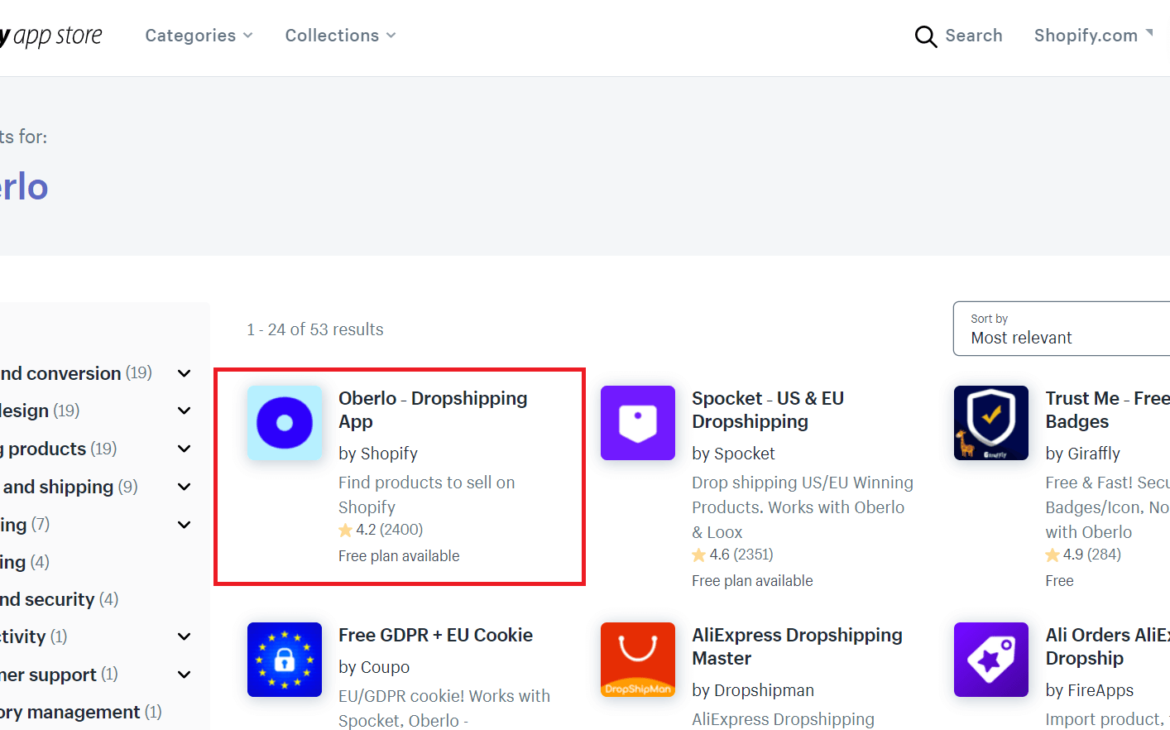
Task: Expand the chevron next to products (19)
Action: [184, 449]
